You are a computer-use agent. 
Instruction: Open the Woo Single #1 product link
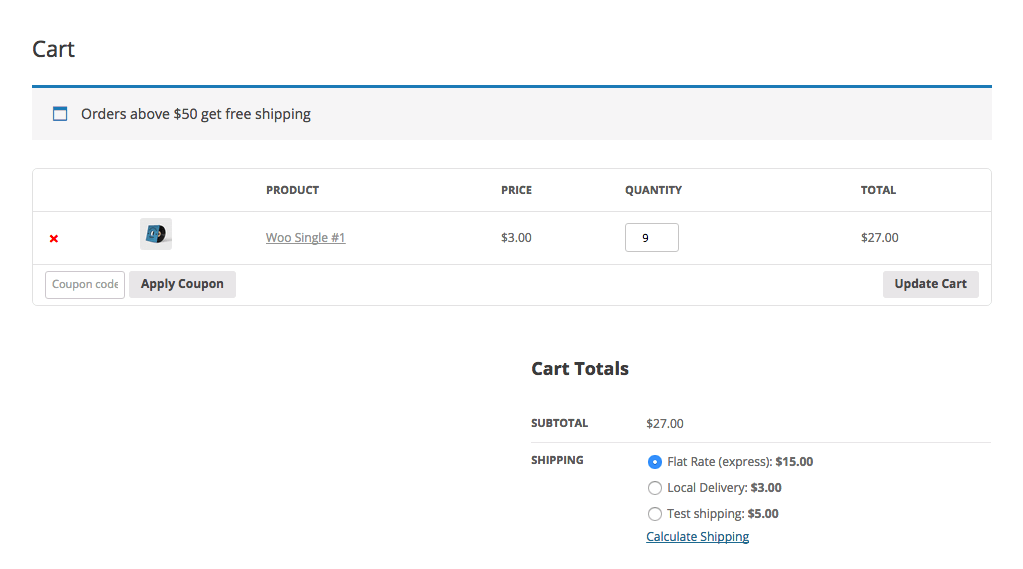pyautogui.click(x=305, y=238)
